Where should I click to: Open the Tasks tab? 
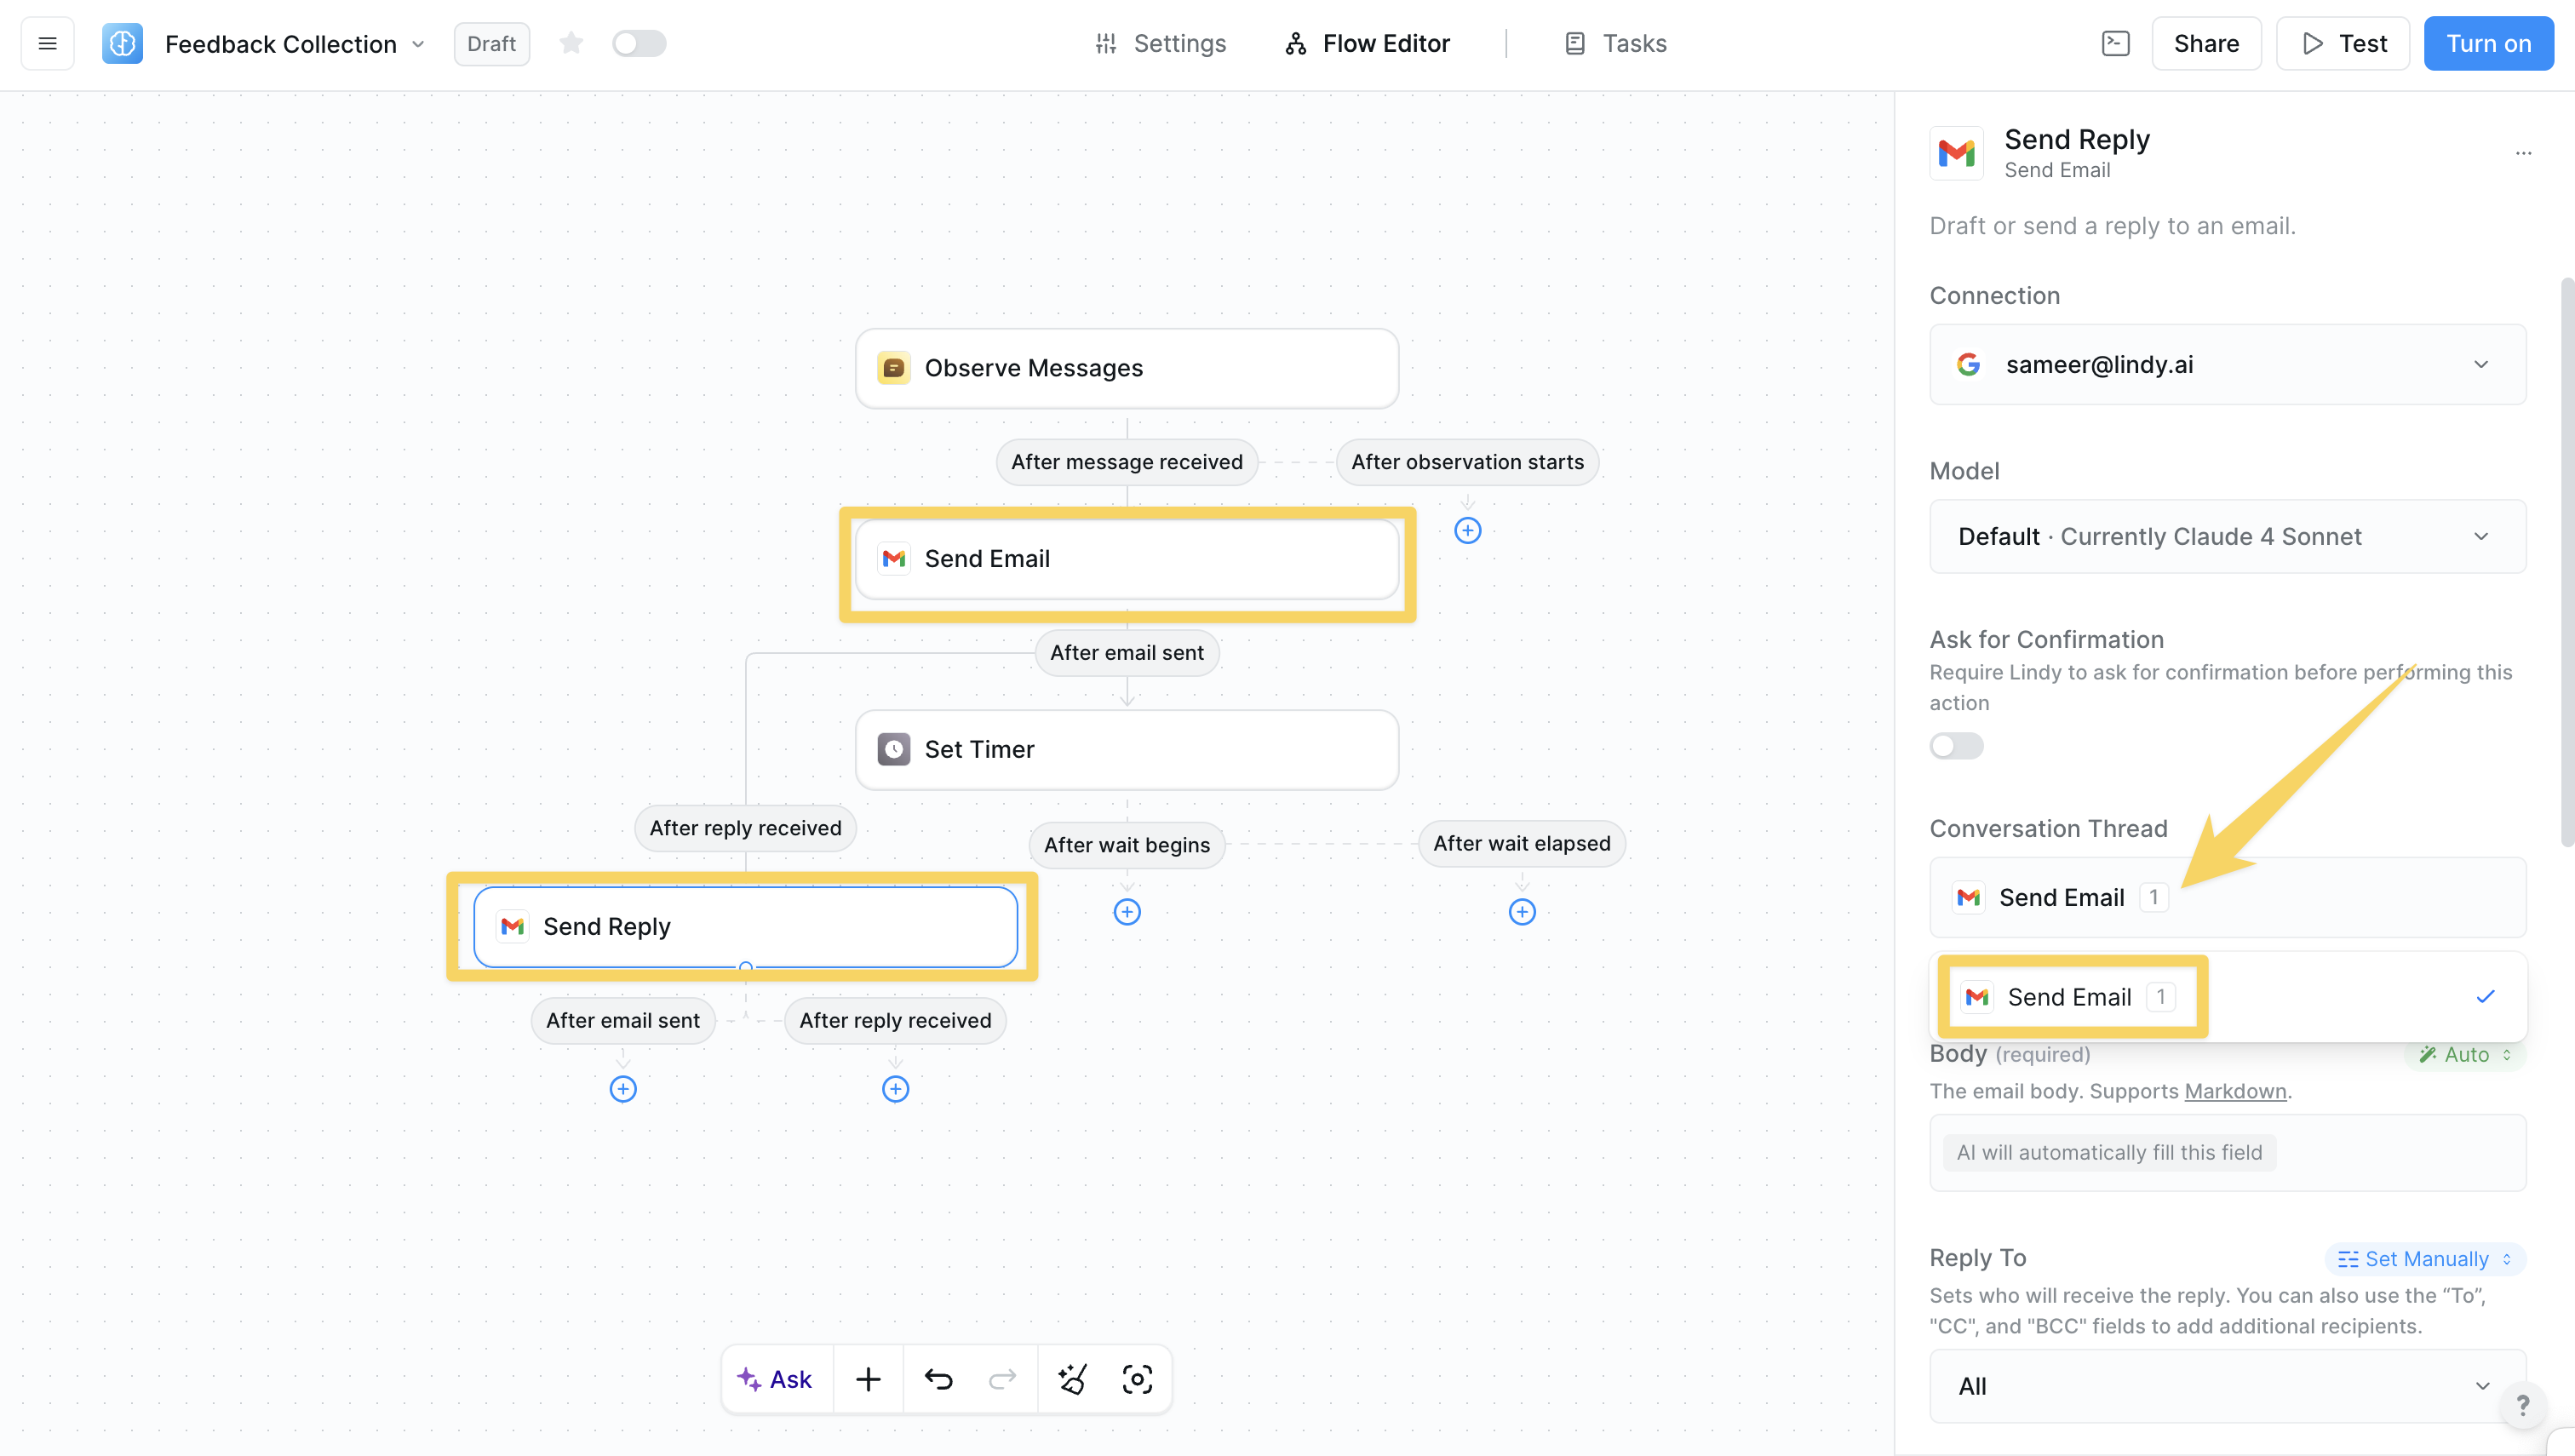1615,44
